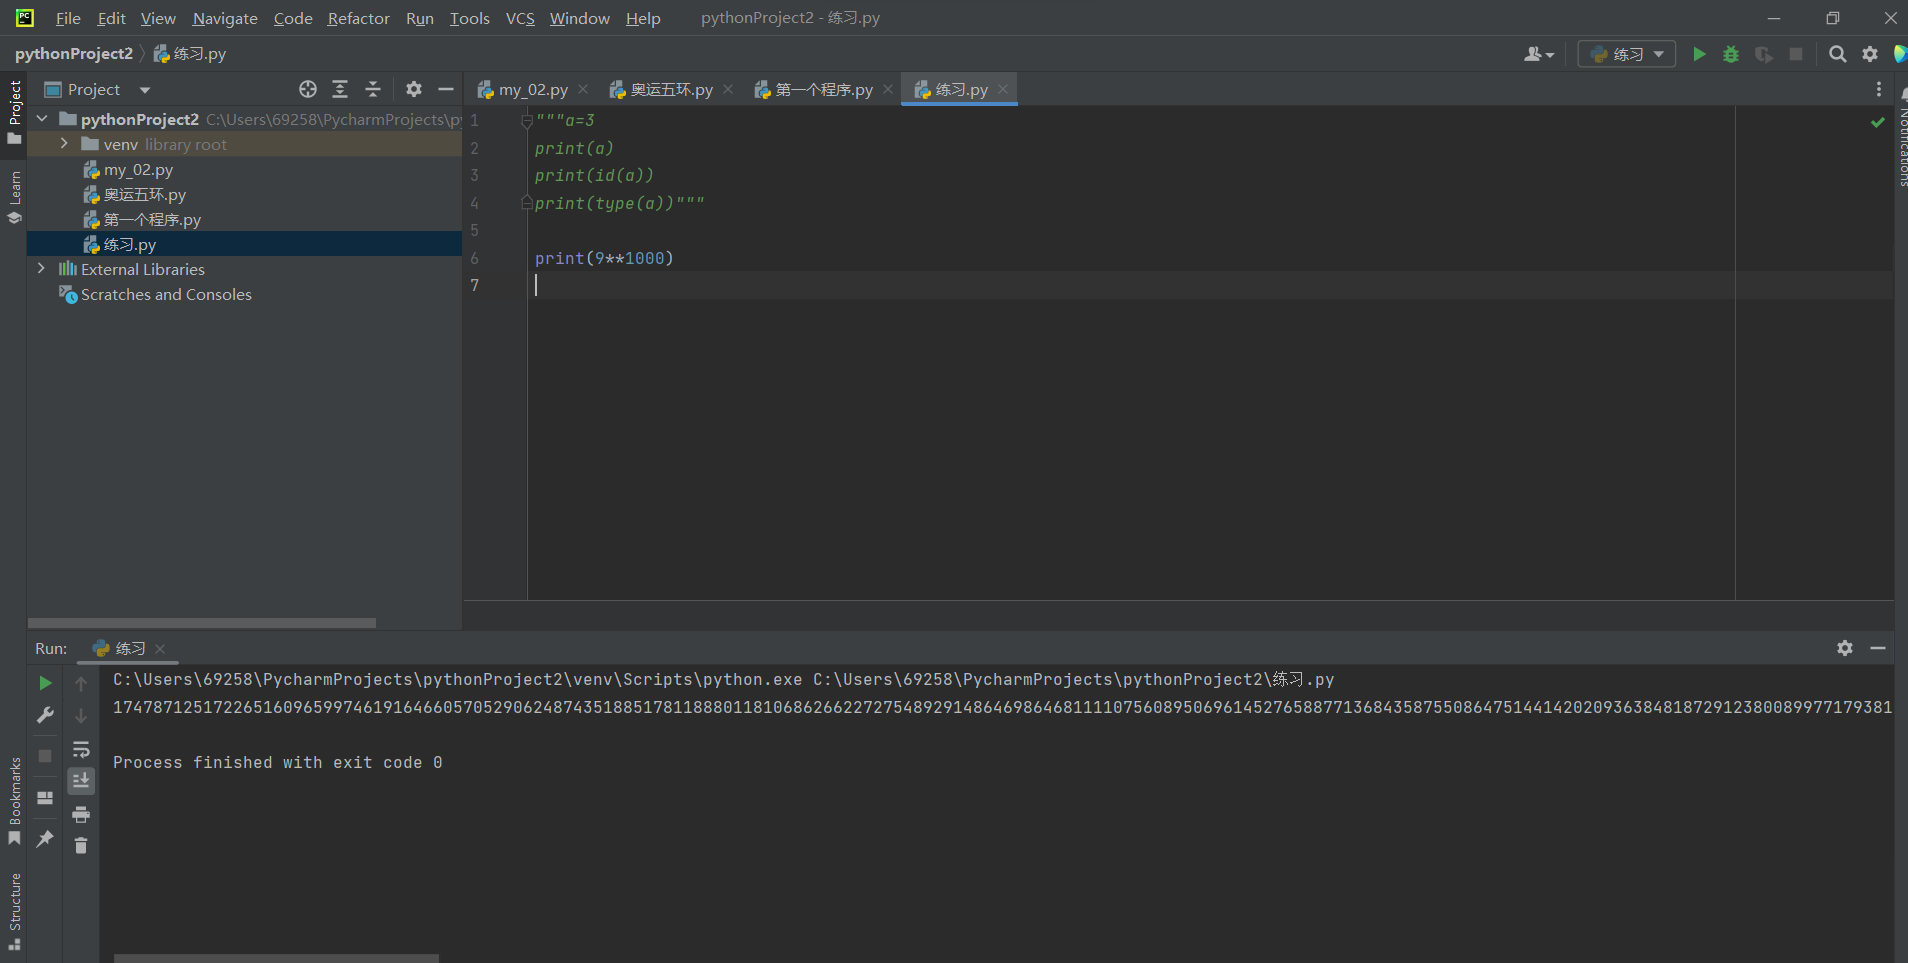1908x963 pixels.
Task: Open the Edit menu
Action: point(111,18)
